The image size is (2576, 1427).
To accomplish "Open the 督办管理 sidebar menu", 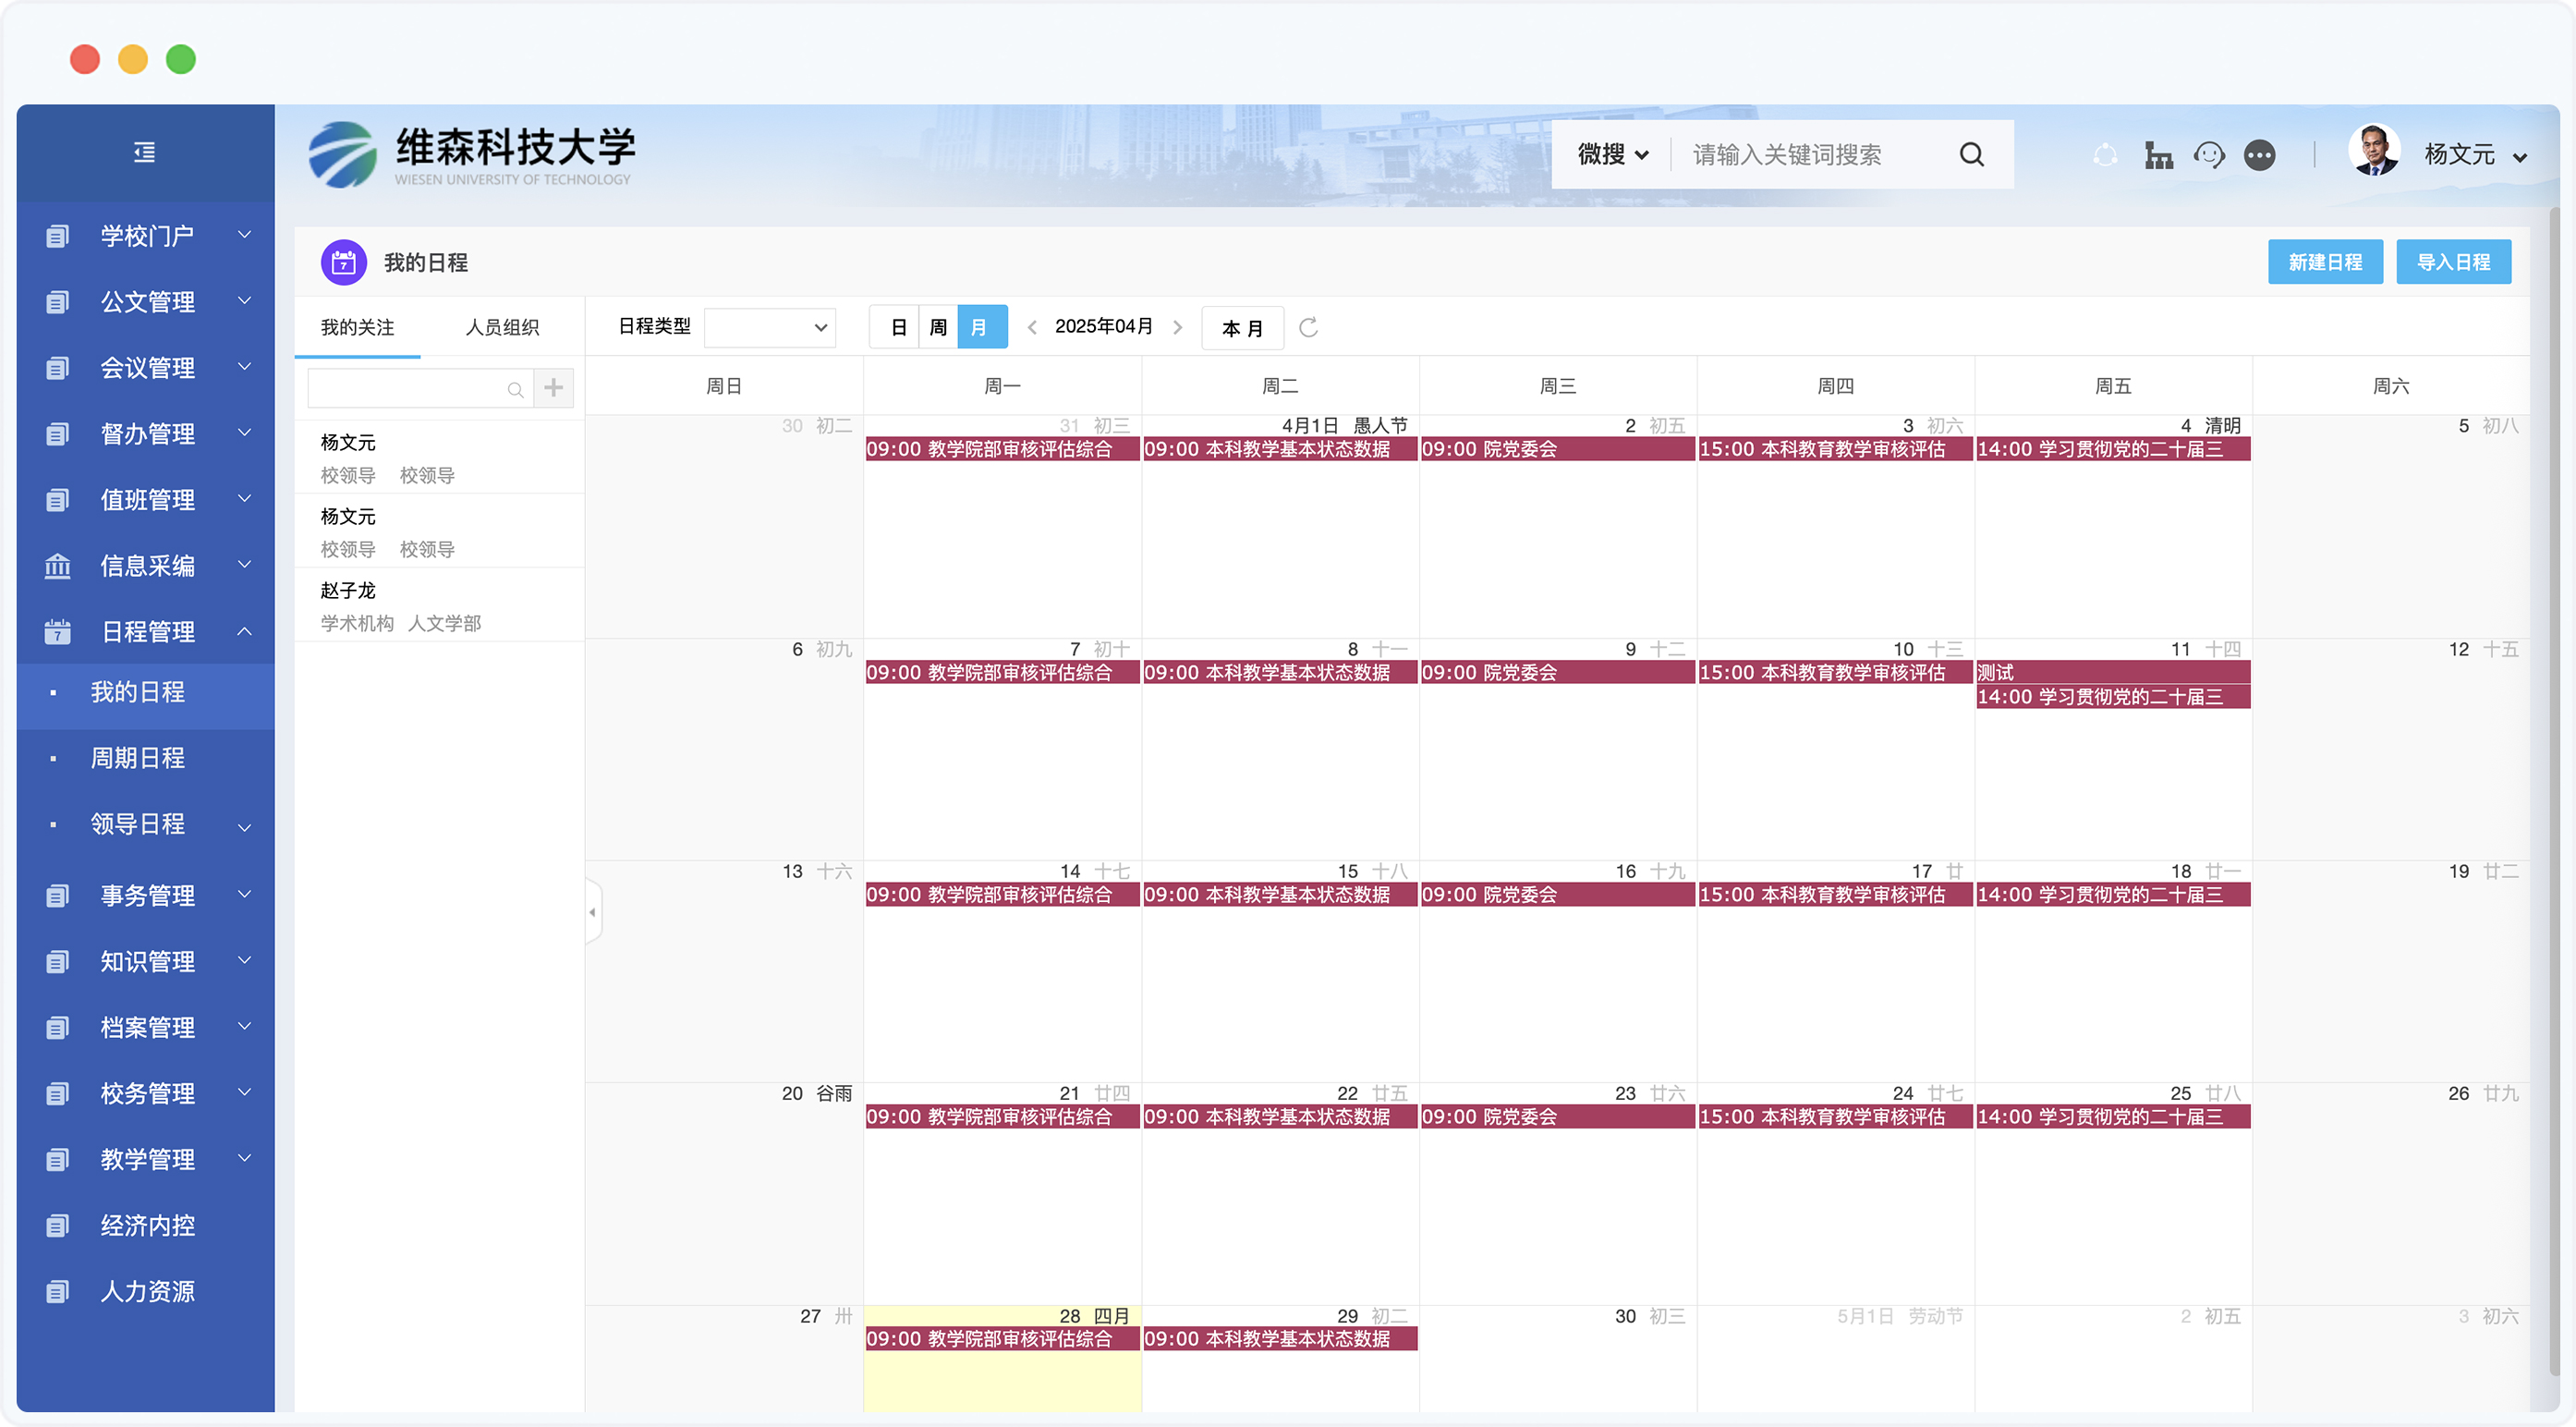I will (145, 434).
